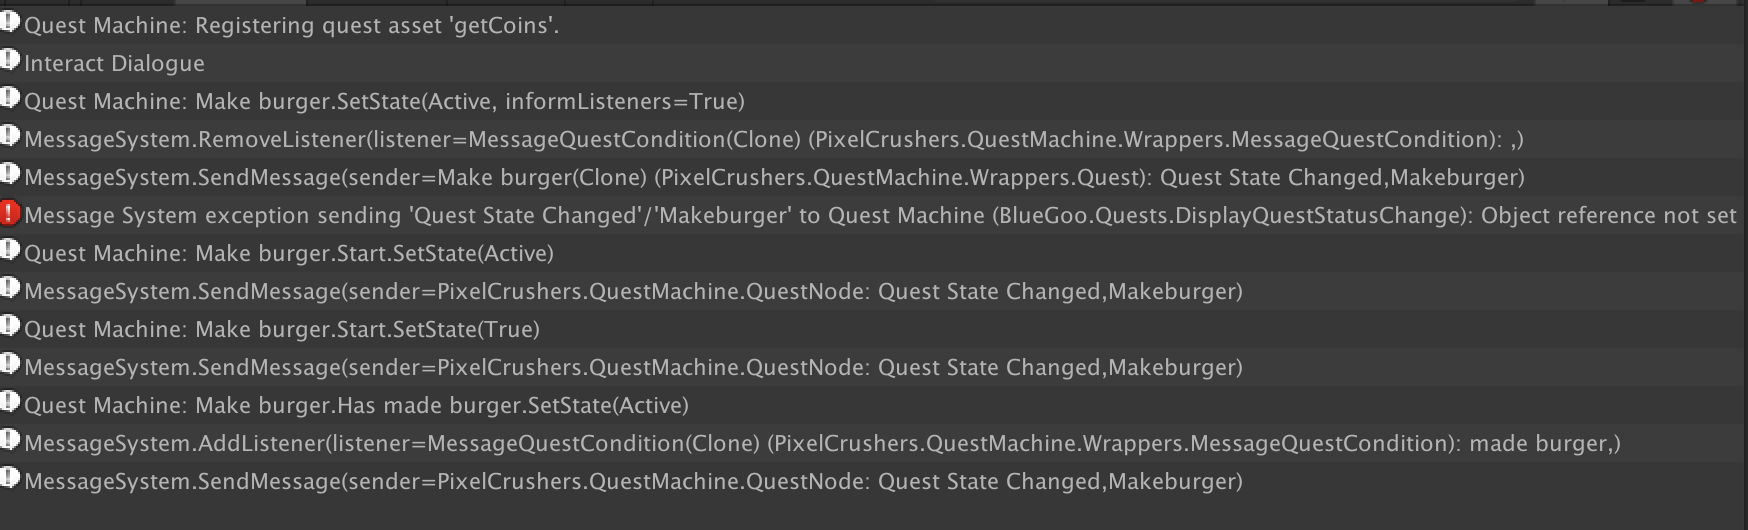Click the info icon of the AddListener log entry
This screenshot has width=1748, height=530.
tap(10, 441)
